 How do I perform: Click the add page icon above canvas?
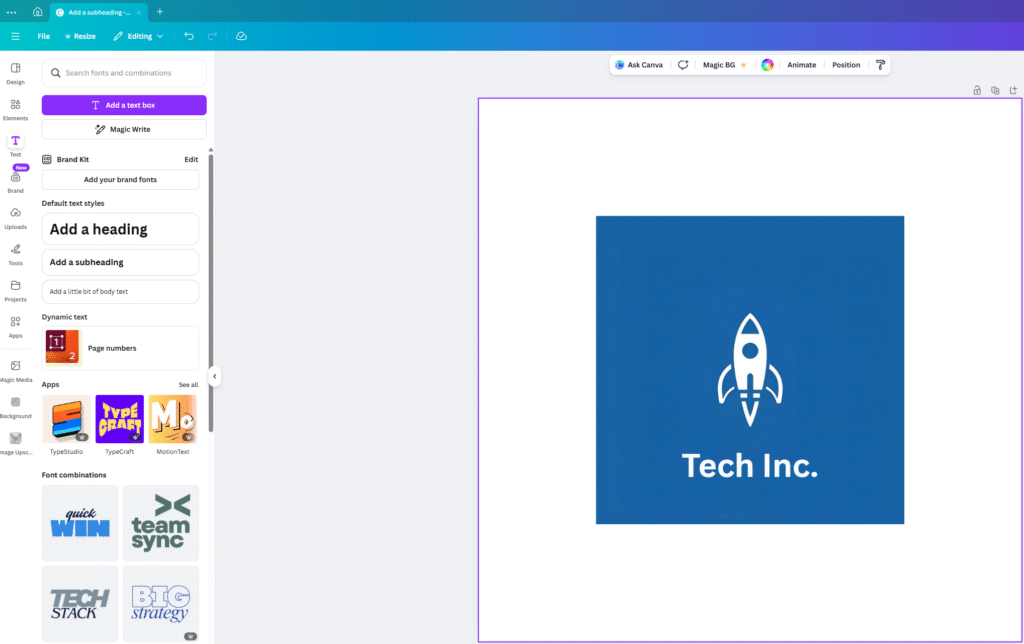1012,90
